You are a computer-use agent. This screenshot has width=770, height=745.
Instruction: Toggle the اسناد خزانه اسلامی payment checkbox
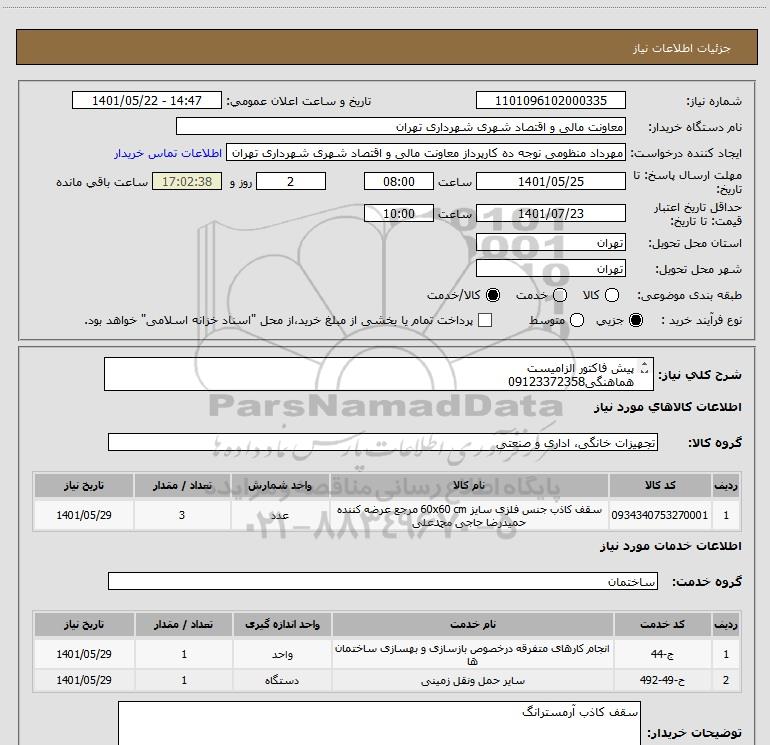click(x=485, y=320)
